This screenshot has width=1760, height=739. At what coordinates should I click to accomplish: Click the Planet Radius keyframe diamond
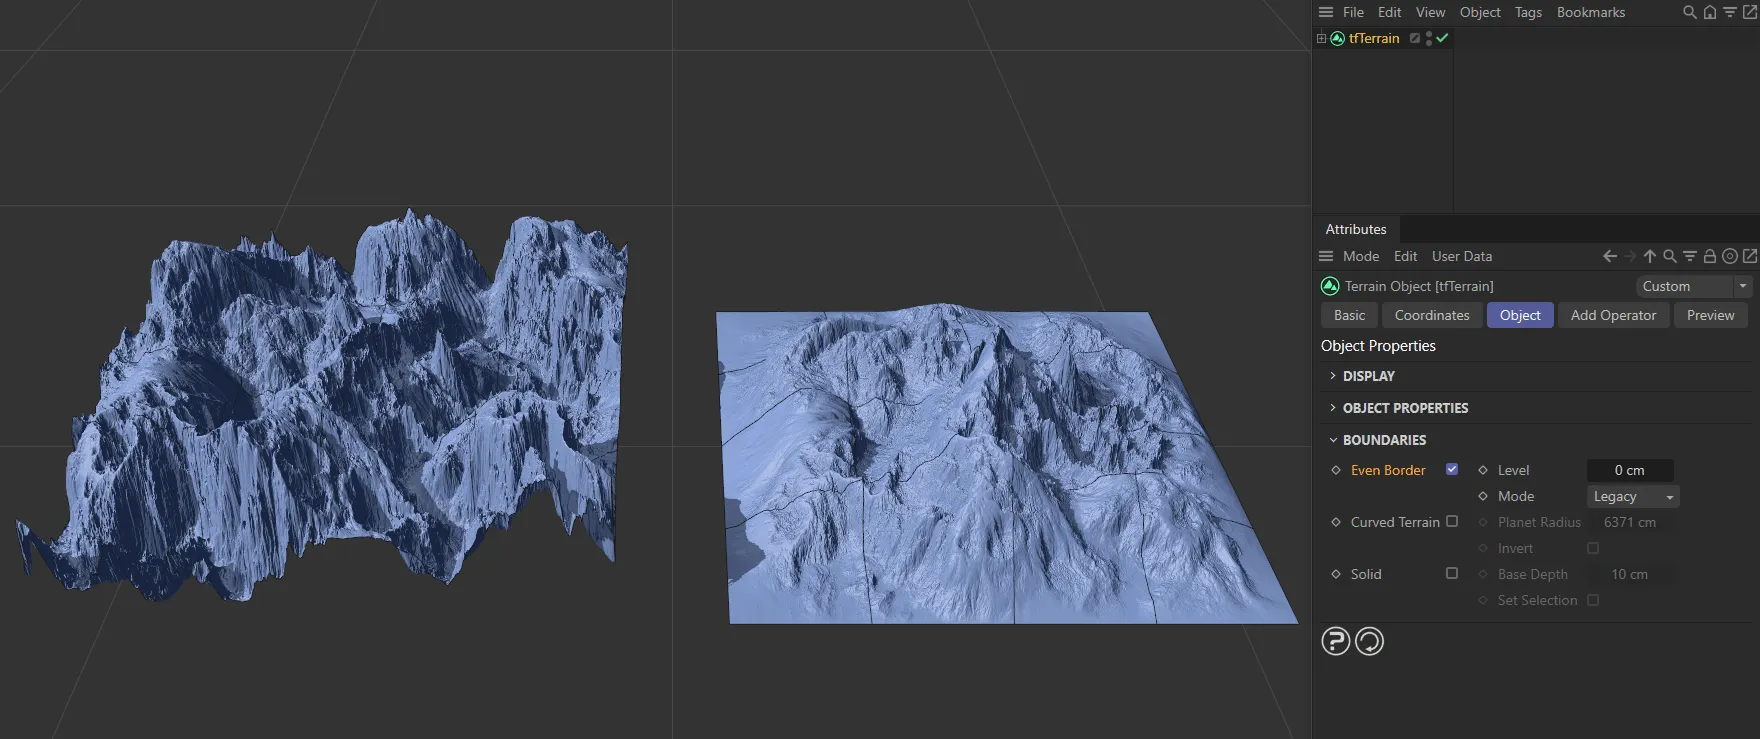click(1483, 522)
